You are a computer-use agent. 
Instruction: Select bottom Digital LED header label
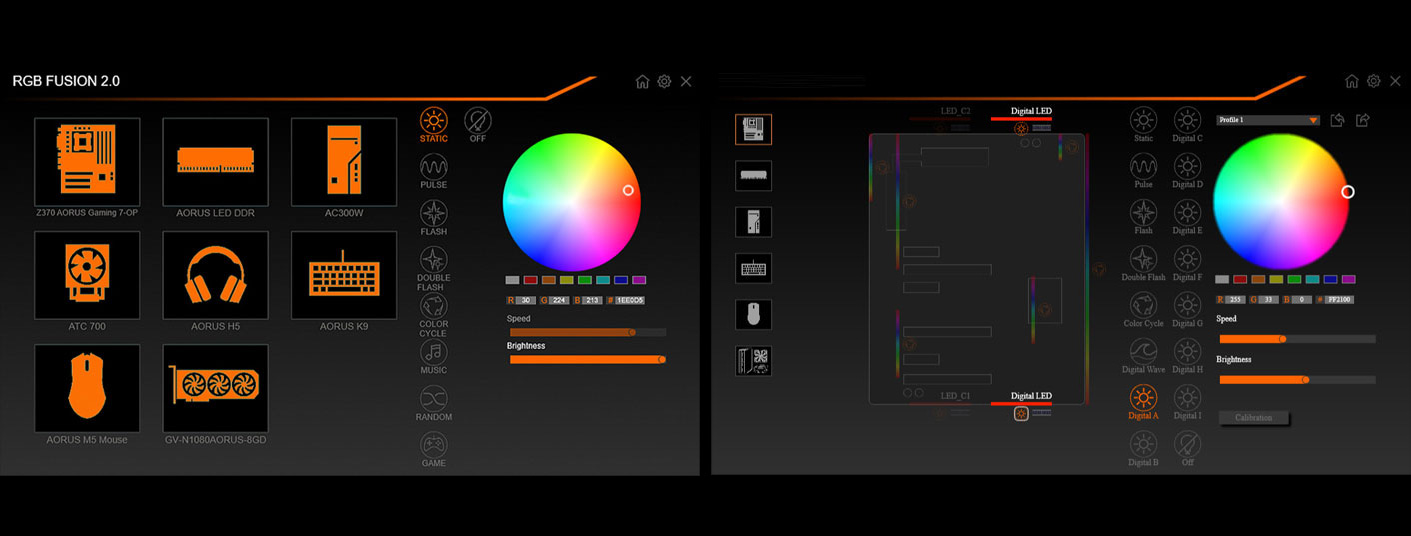[1031, 396]
